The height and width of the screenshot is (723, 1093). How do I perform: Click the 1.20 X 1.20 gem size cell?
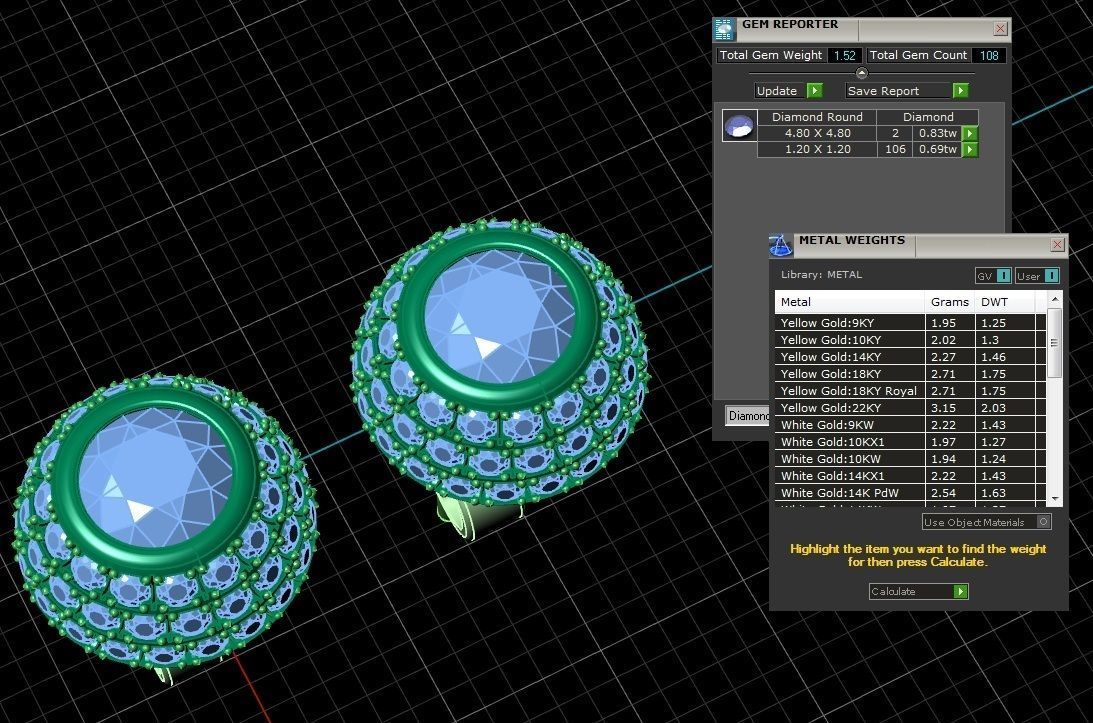point(817,149)
